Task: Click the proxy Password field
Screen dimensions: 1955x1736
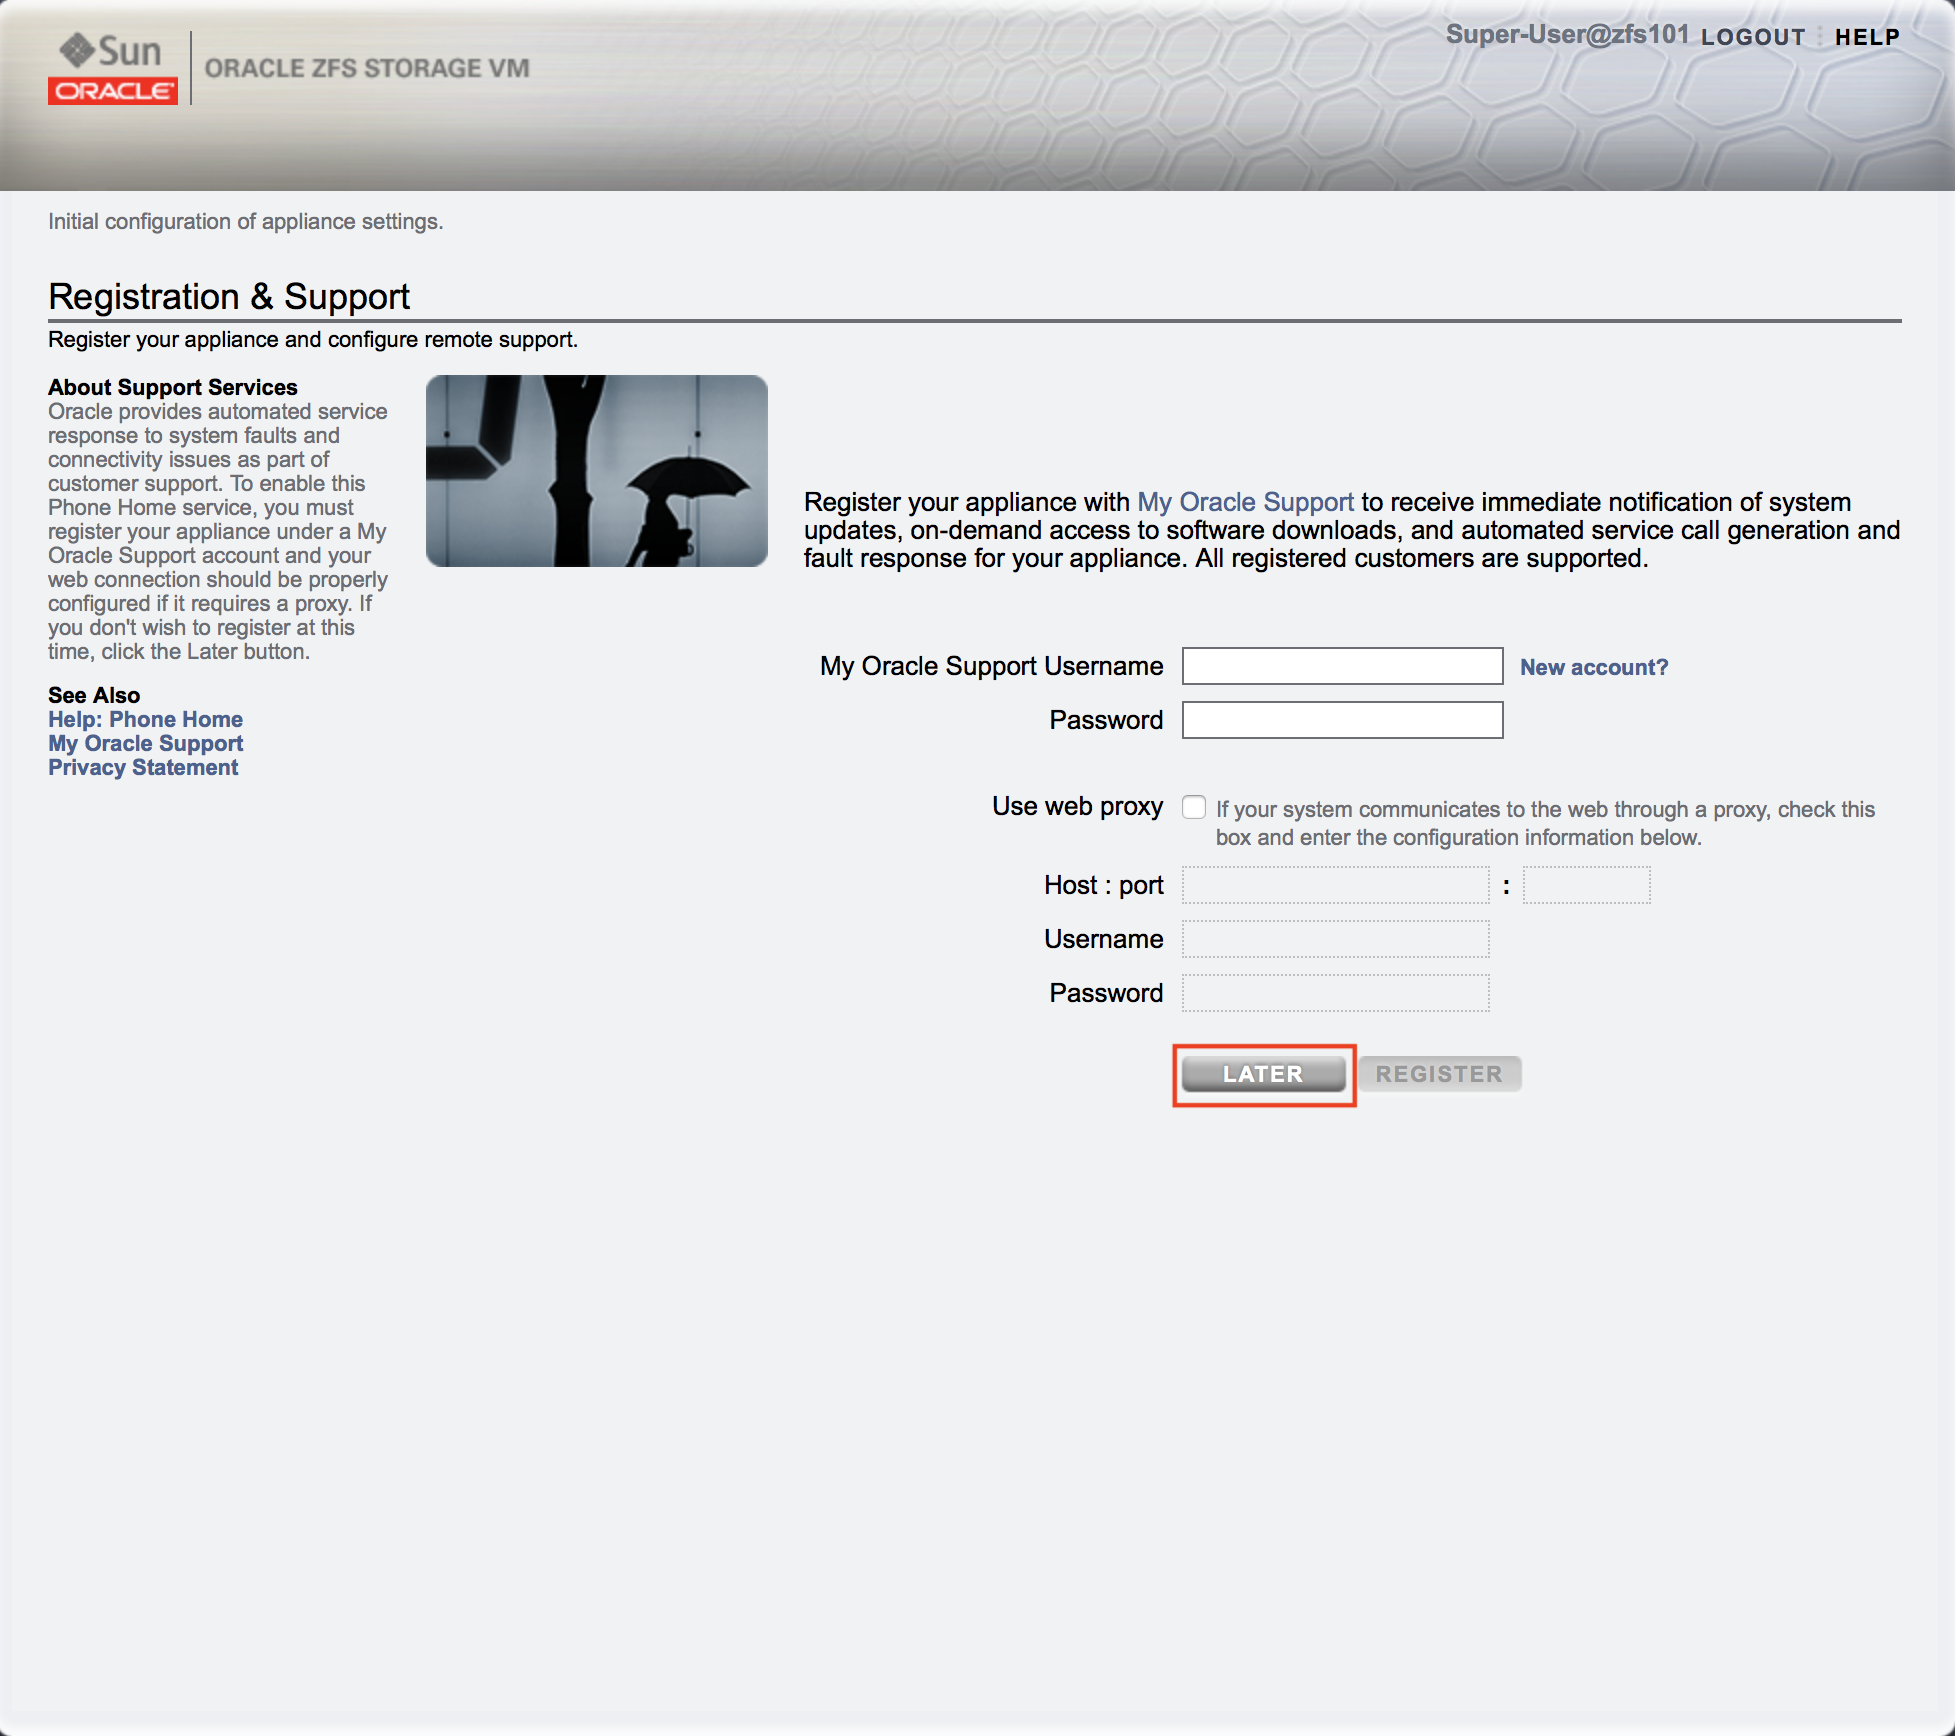Action: click(1336, 993)
